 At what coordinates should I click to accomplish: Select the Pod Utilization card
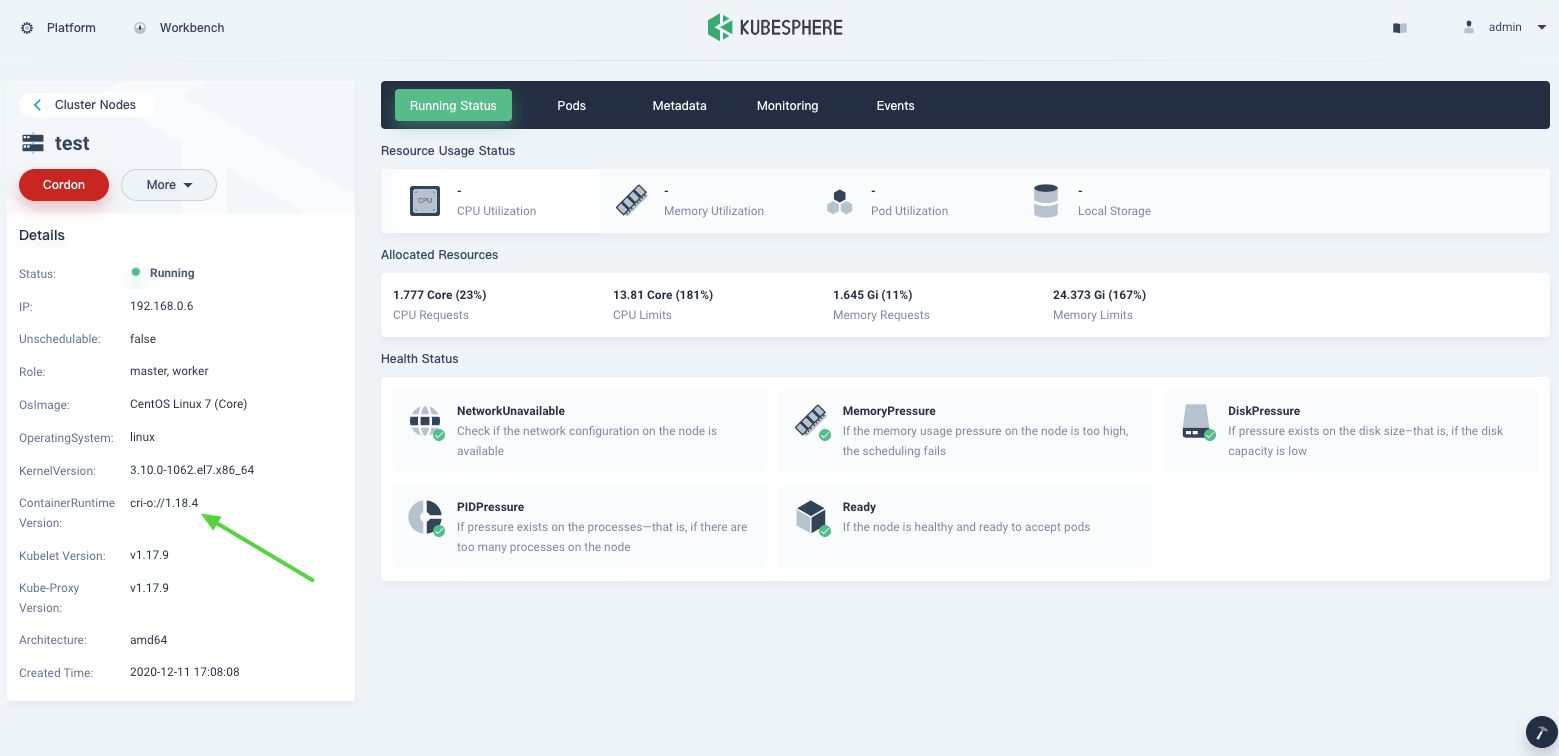[911, 201]
